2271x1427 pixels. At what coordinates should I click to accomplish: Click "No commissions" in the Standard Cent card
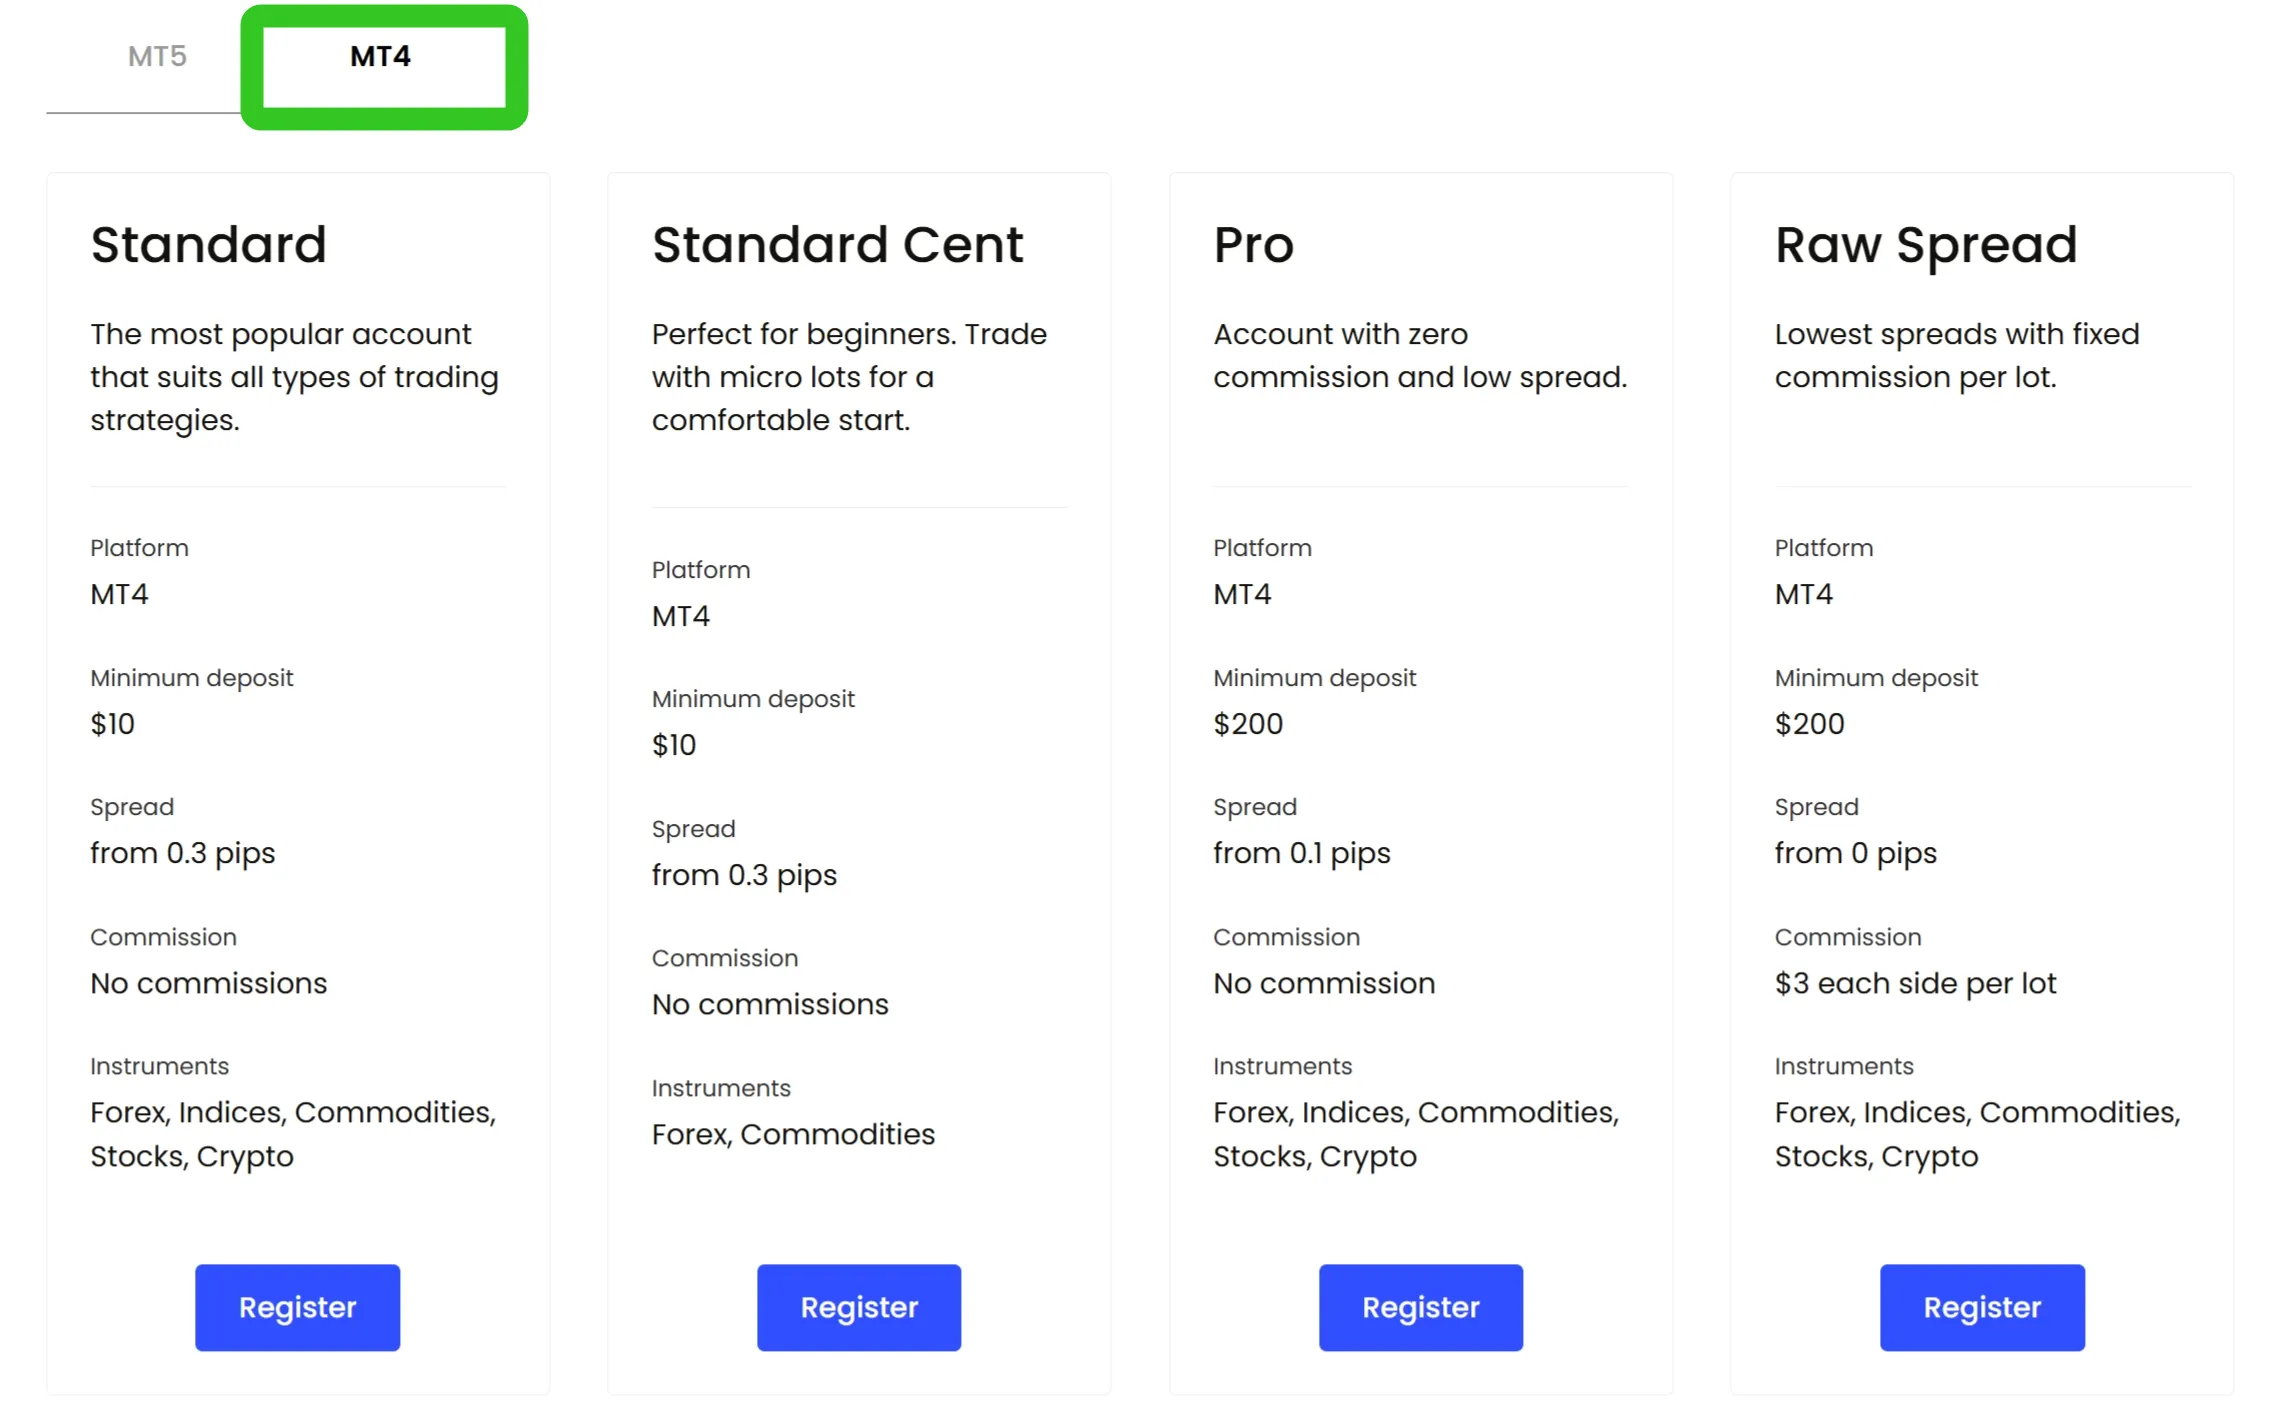point(770,1005)
